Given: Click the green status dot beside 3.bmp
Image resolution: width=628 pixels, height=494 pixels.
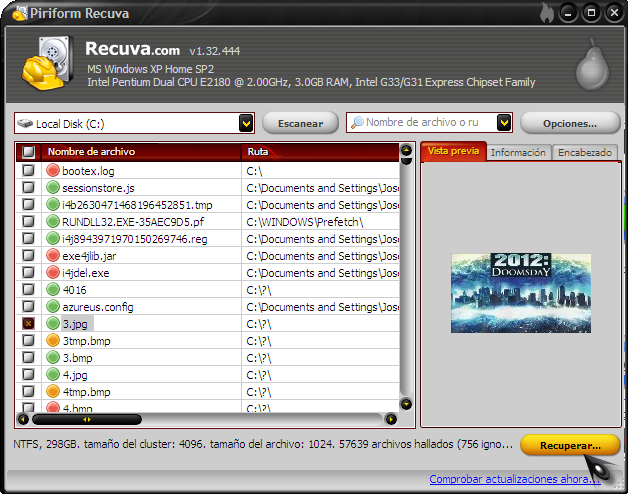Looking at the screenshot, I should click(53, 357).
